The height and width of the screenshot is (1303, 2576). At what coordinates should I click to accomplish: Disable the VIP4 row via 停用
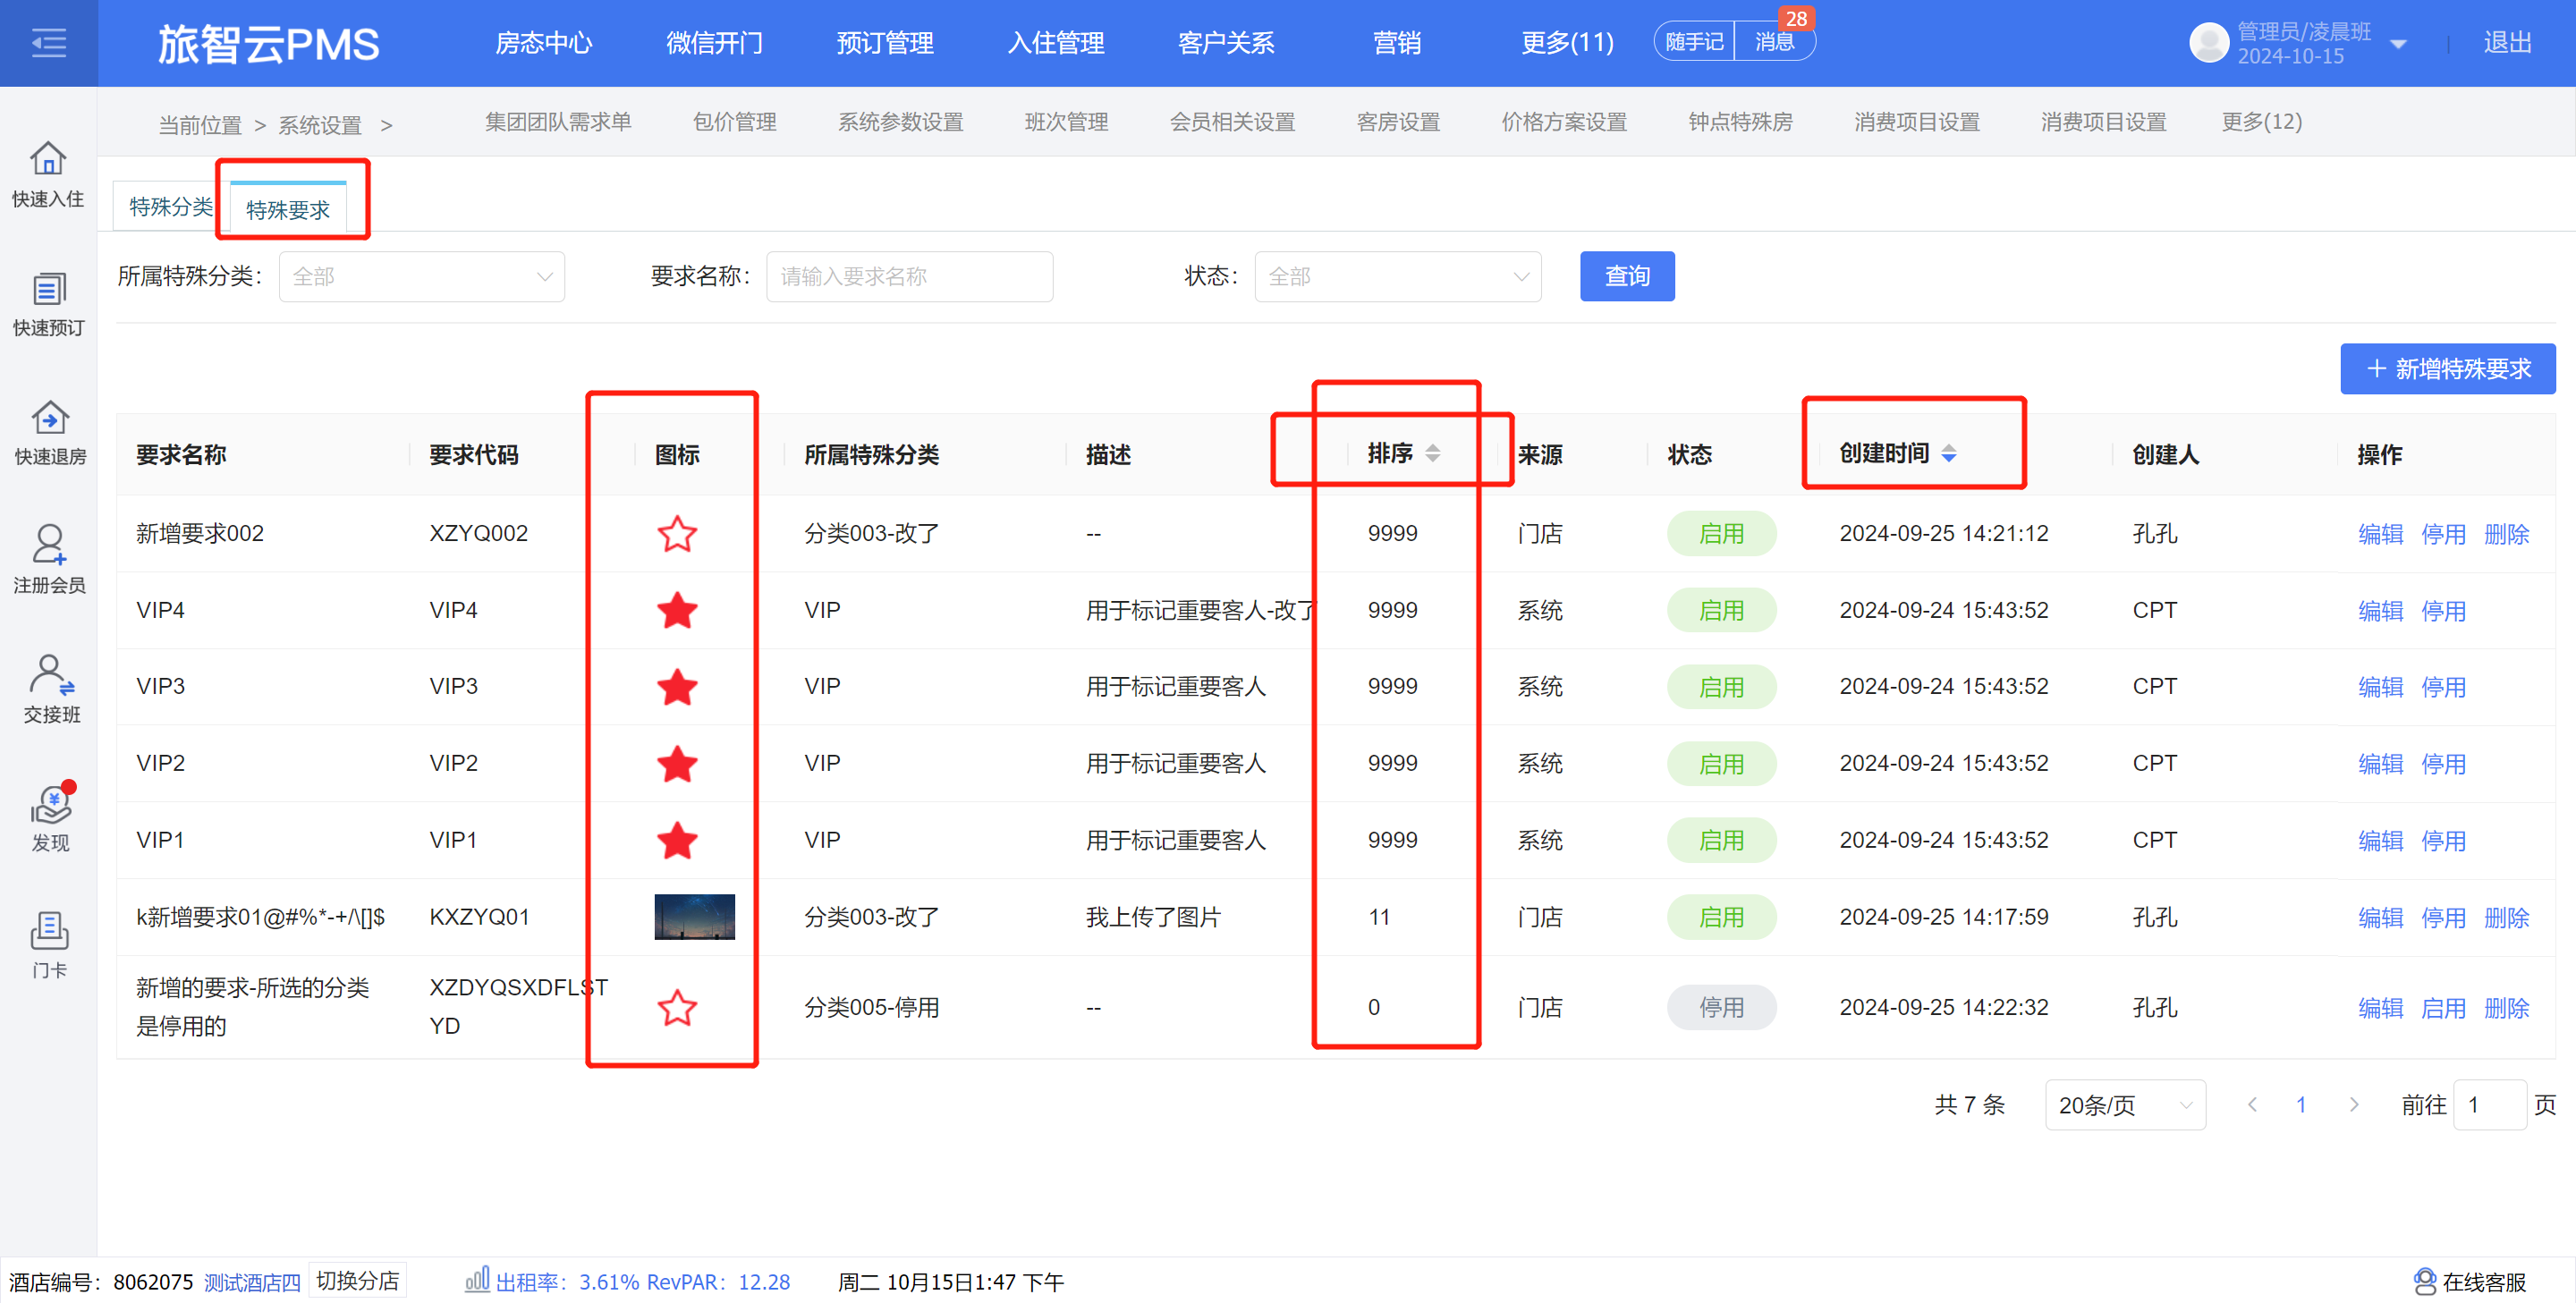pyautogui.click(x=2443, y=610)
